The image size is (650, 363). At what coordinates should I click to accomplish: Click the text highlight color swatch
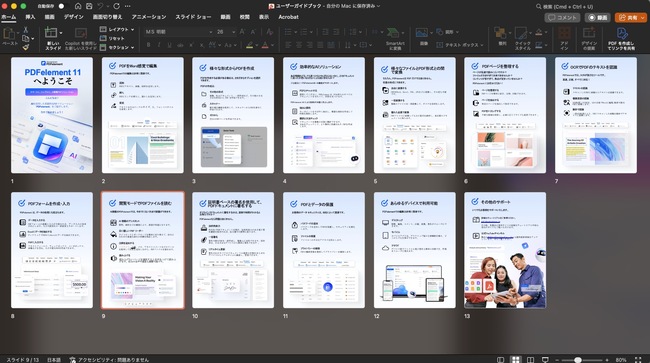tap(250, 45)
